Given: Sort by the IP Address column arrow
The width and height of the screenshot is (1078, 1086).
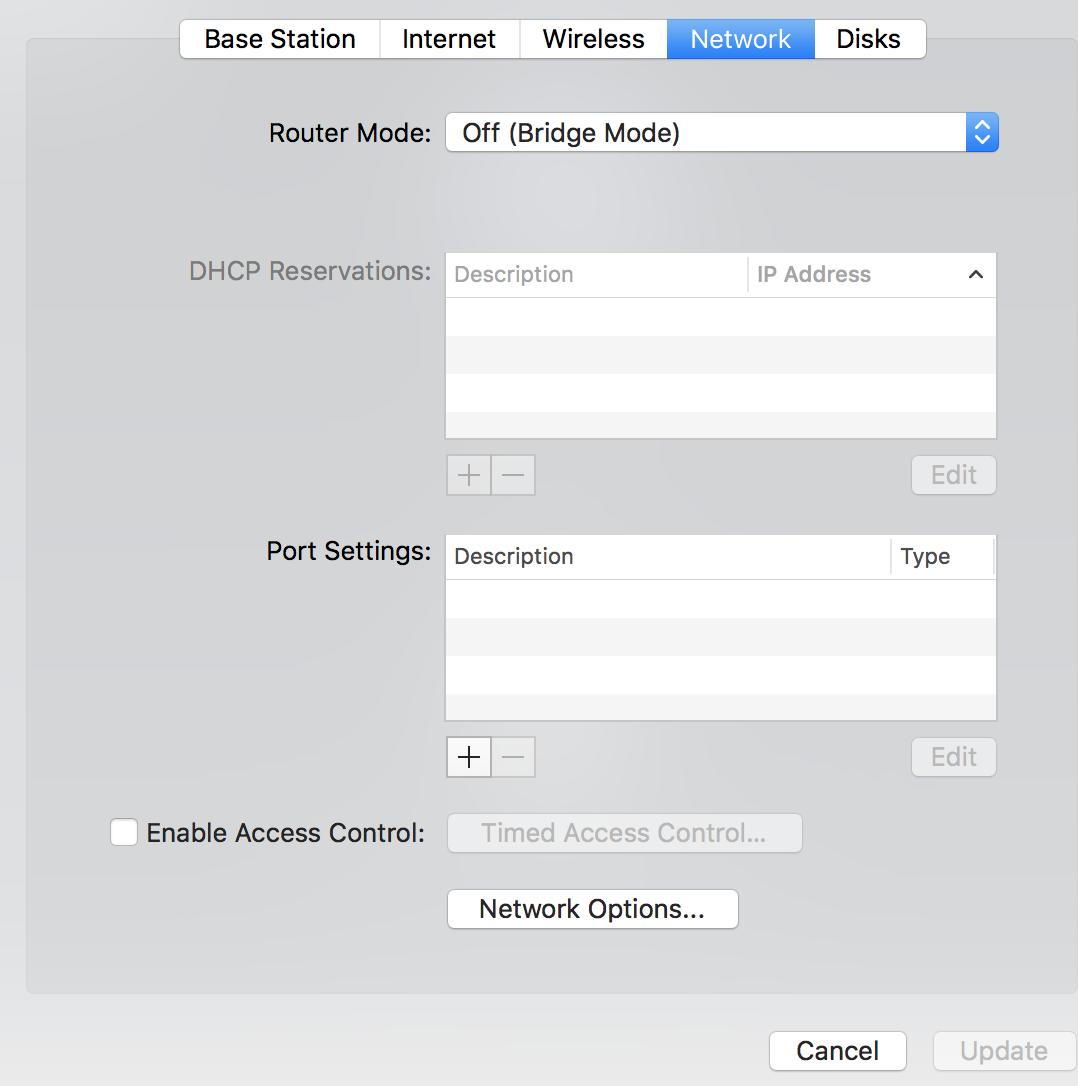Looking at the screenshot, I should (x=976, y=275).
